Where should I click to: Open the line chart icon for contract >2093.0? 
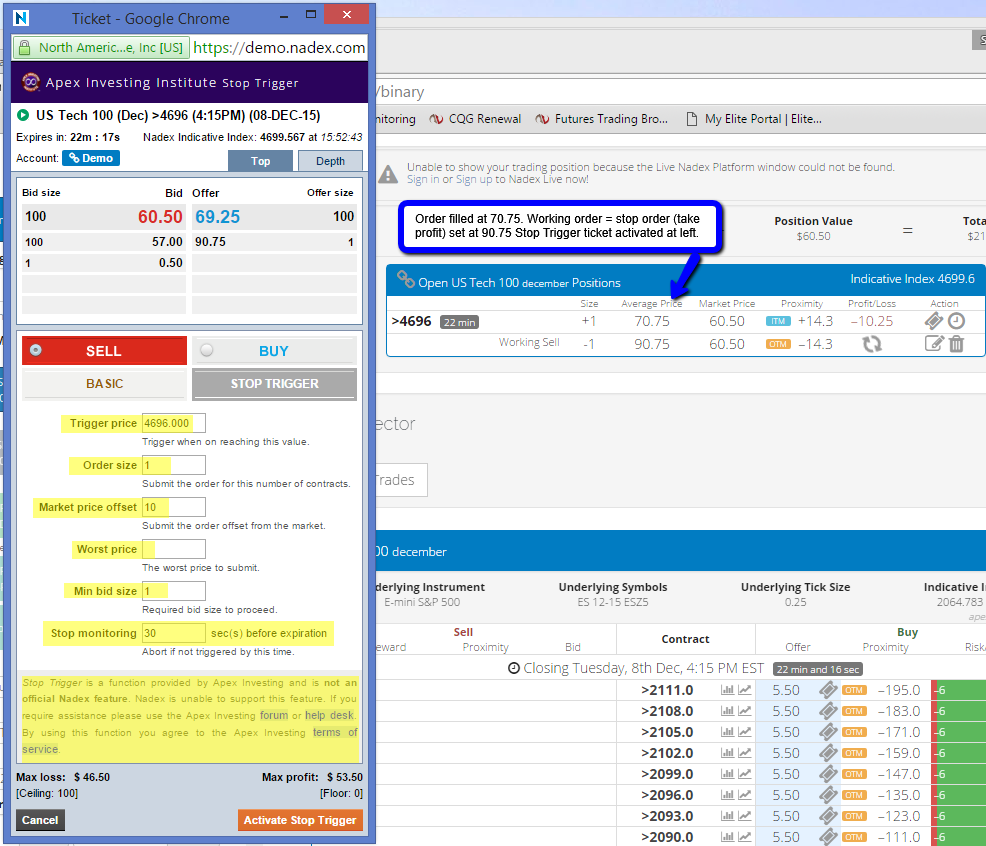pyautogui.click(x=745, y=816)
